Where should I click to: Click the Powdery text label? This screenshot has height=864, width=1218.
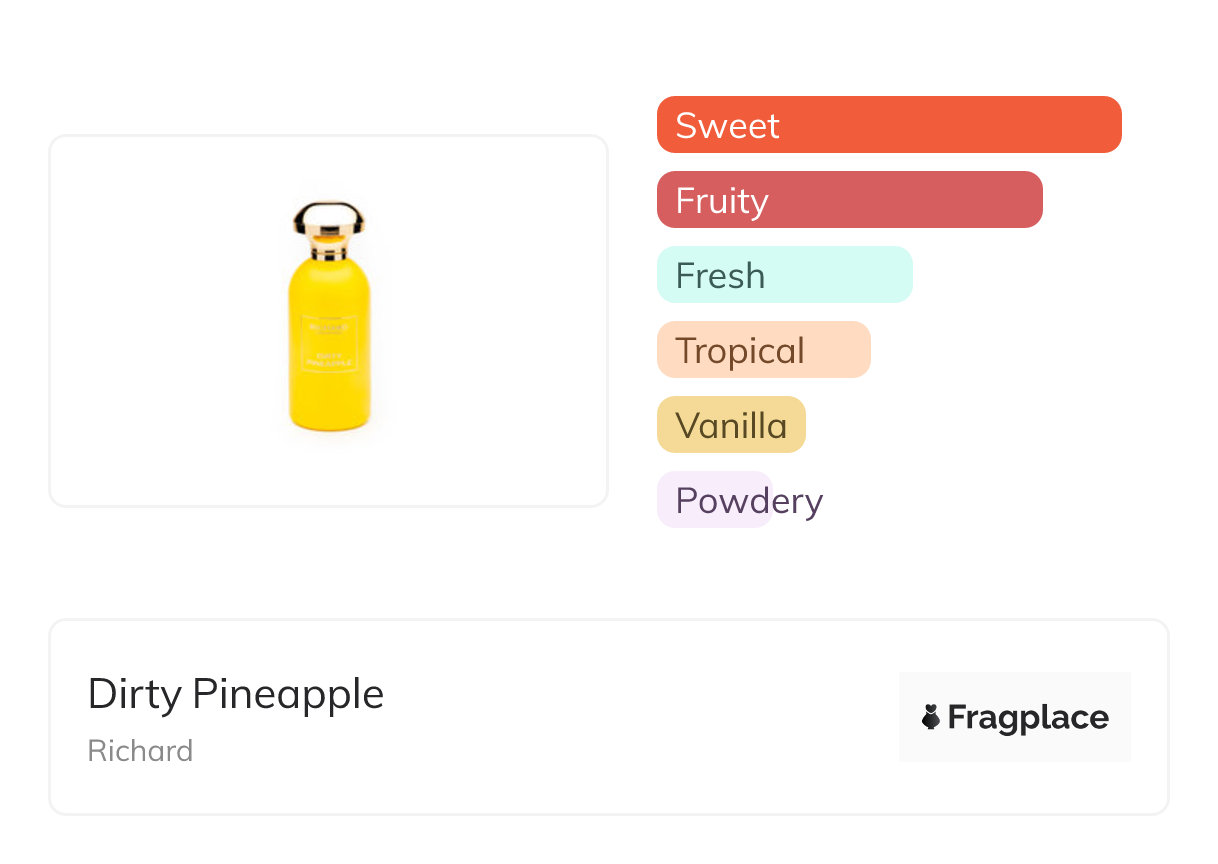(x=749, y=501)
